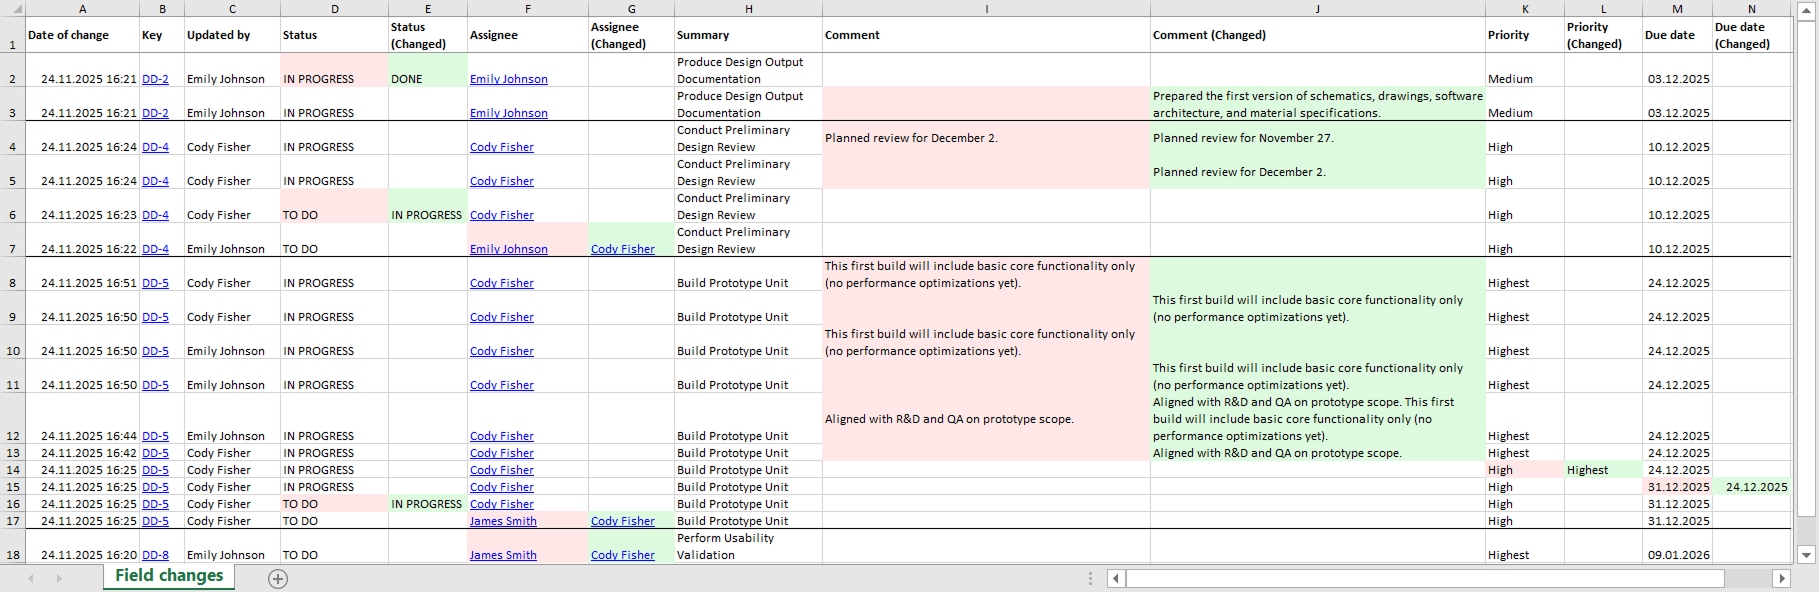Switch to the Field changes sheet tab

(x=169, y=576)
